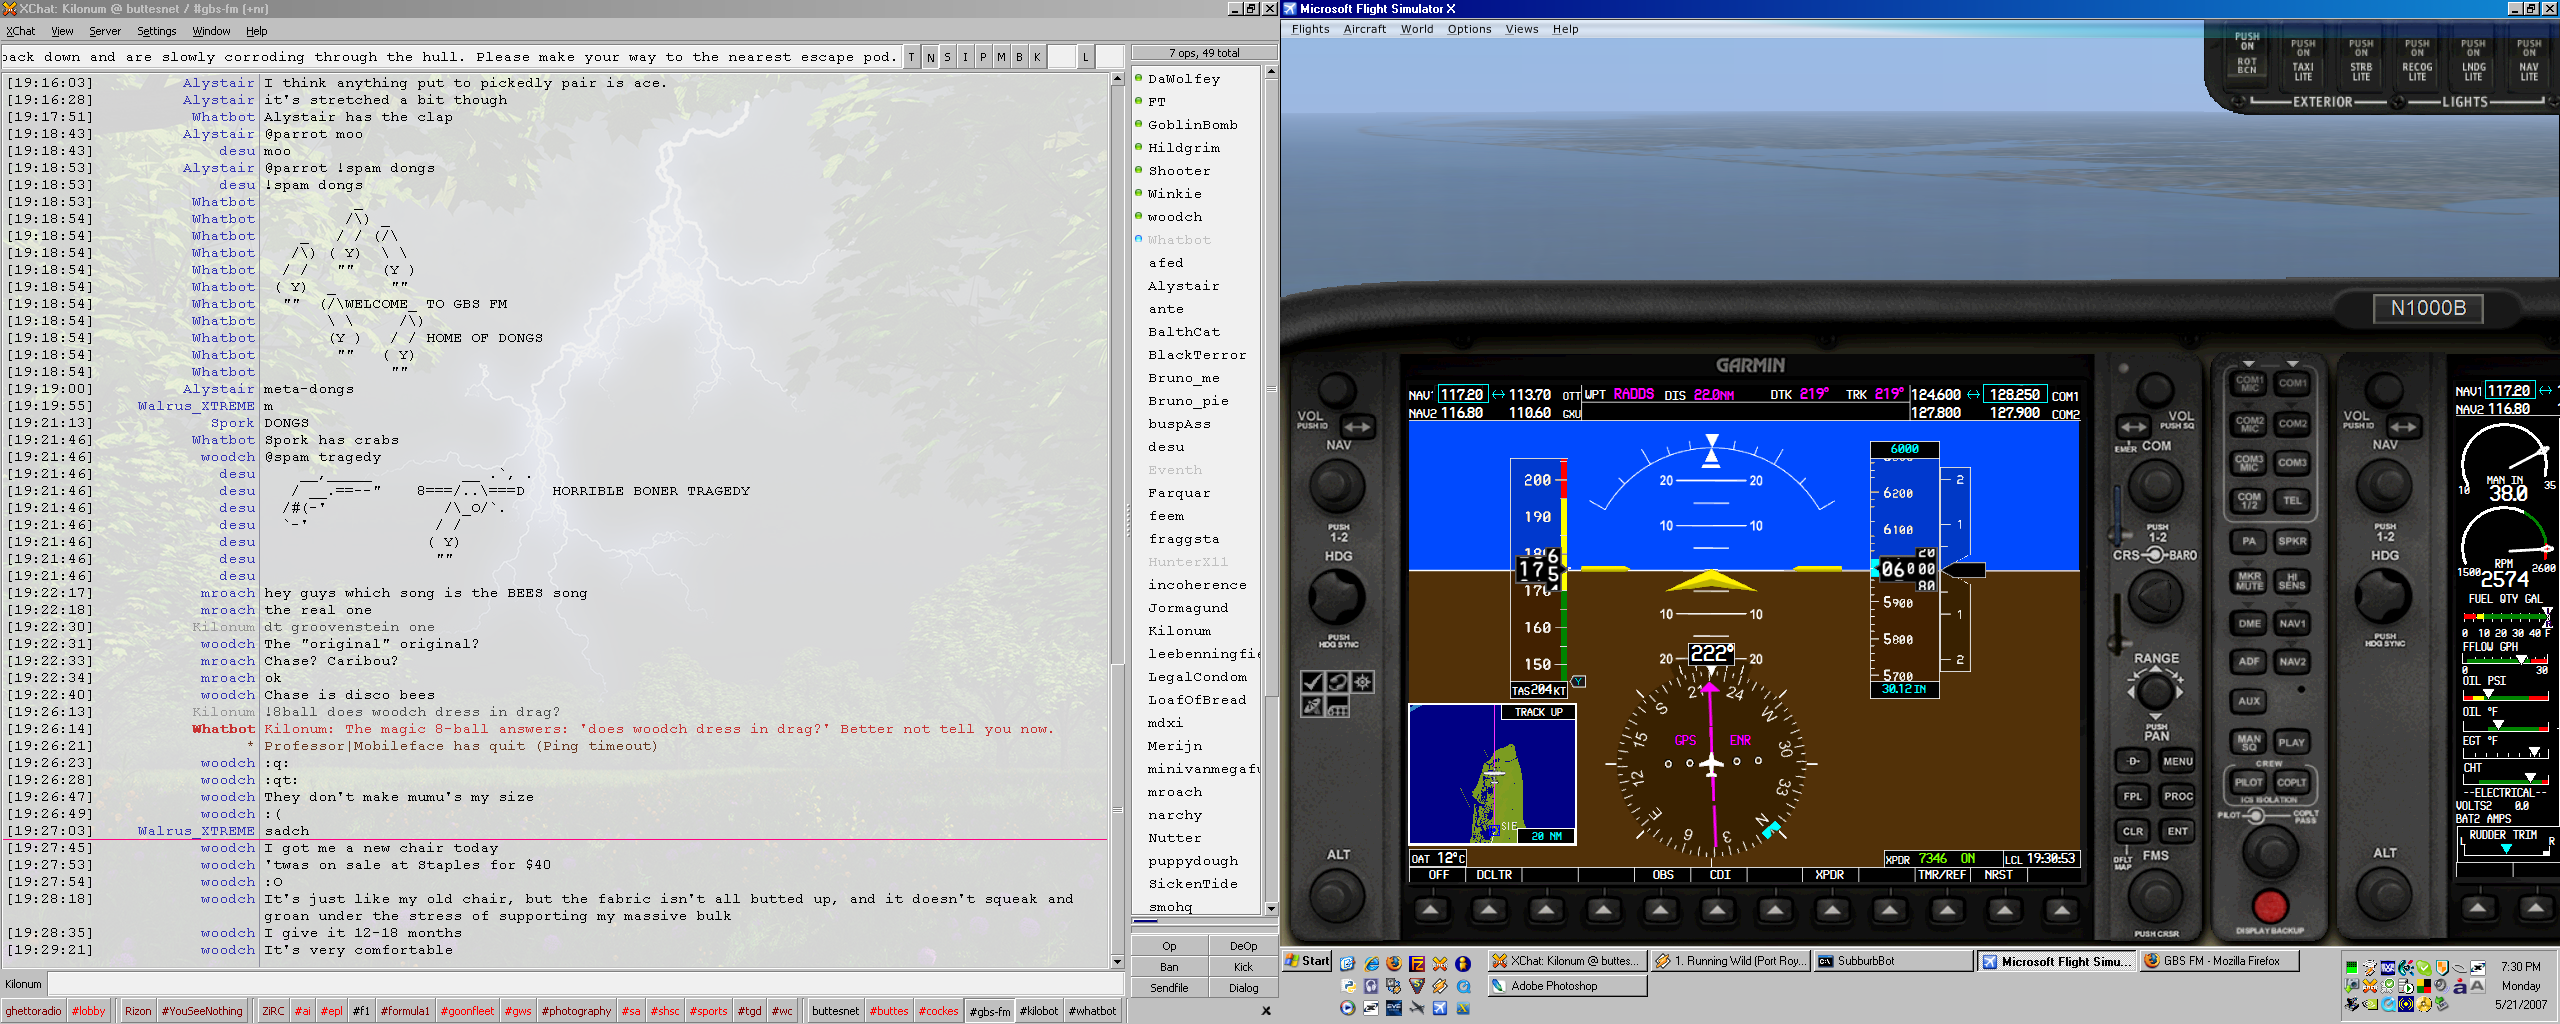Open the Flights menu in Flight Simulator
This screenshot has height=1024, width=2560.
coord(1310,29)
